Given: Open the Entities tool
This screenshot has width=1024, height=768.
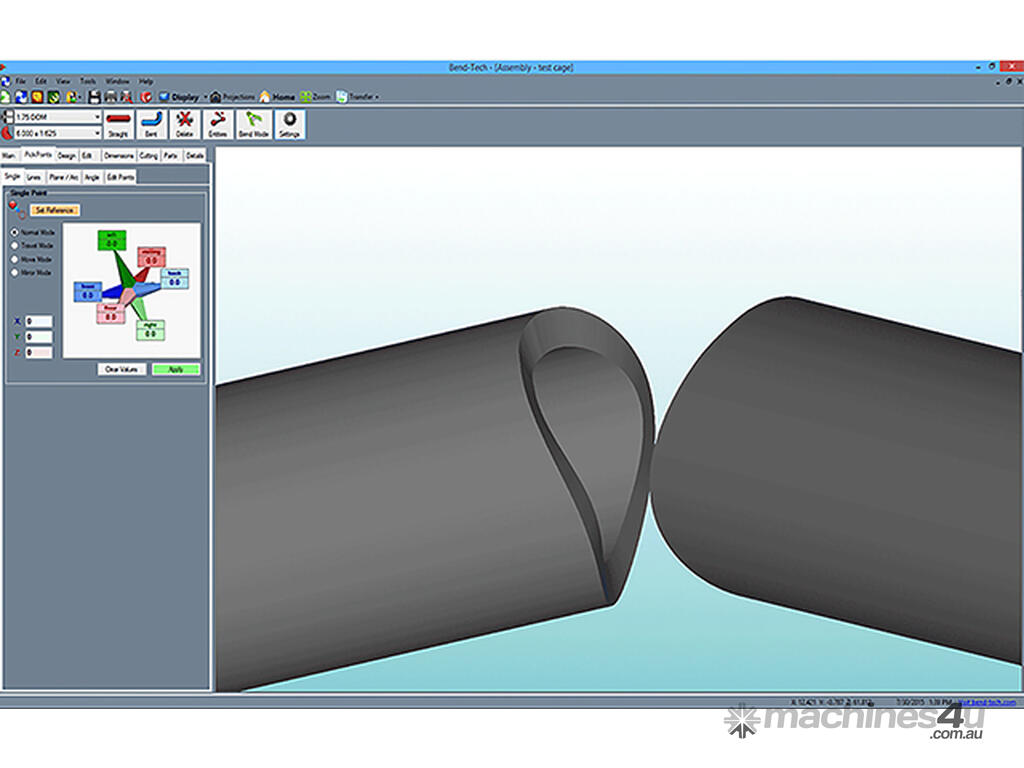Looking at the screenshot, I should coord(217,124).
